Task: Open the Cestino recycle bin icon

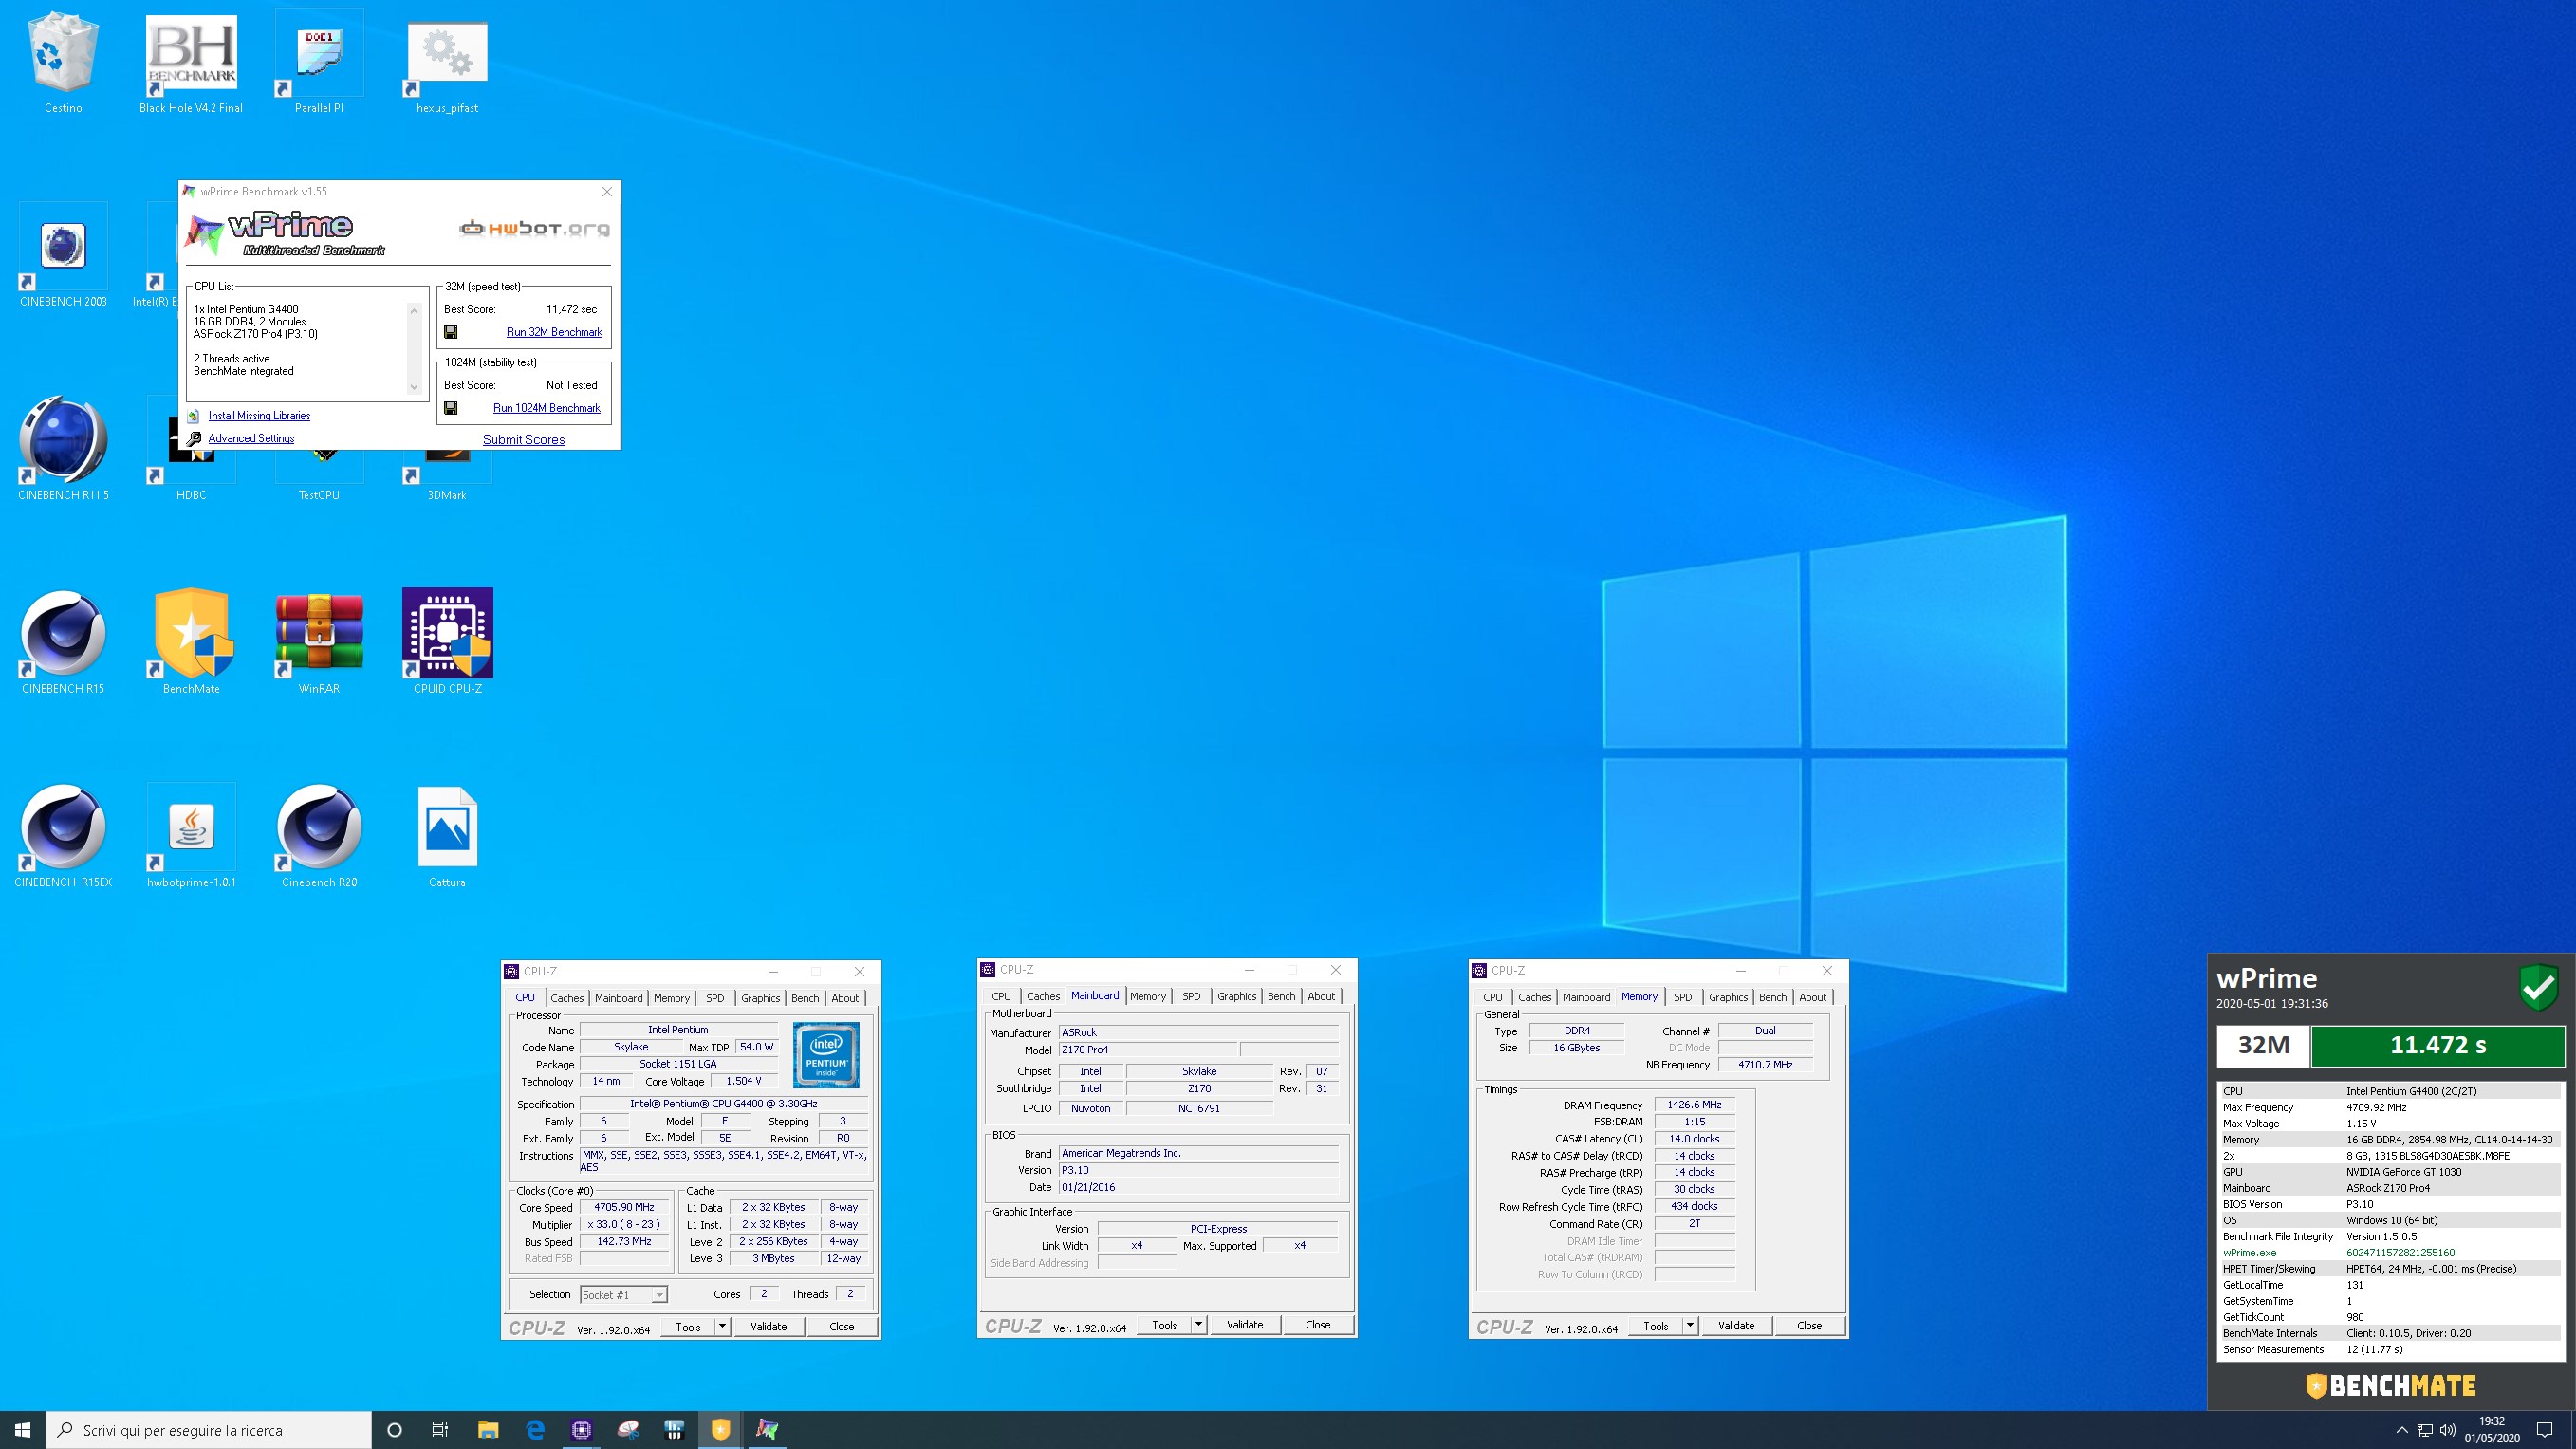Action: pos(63,62)
